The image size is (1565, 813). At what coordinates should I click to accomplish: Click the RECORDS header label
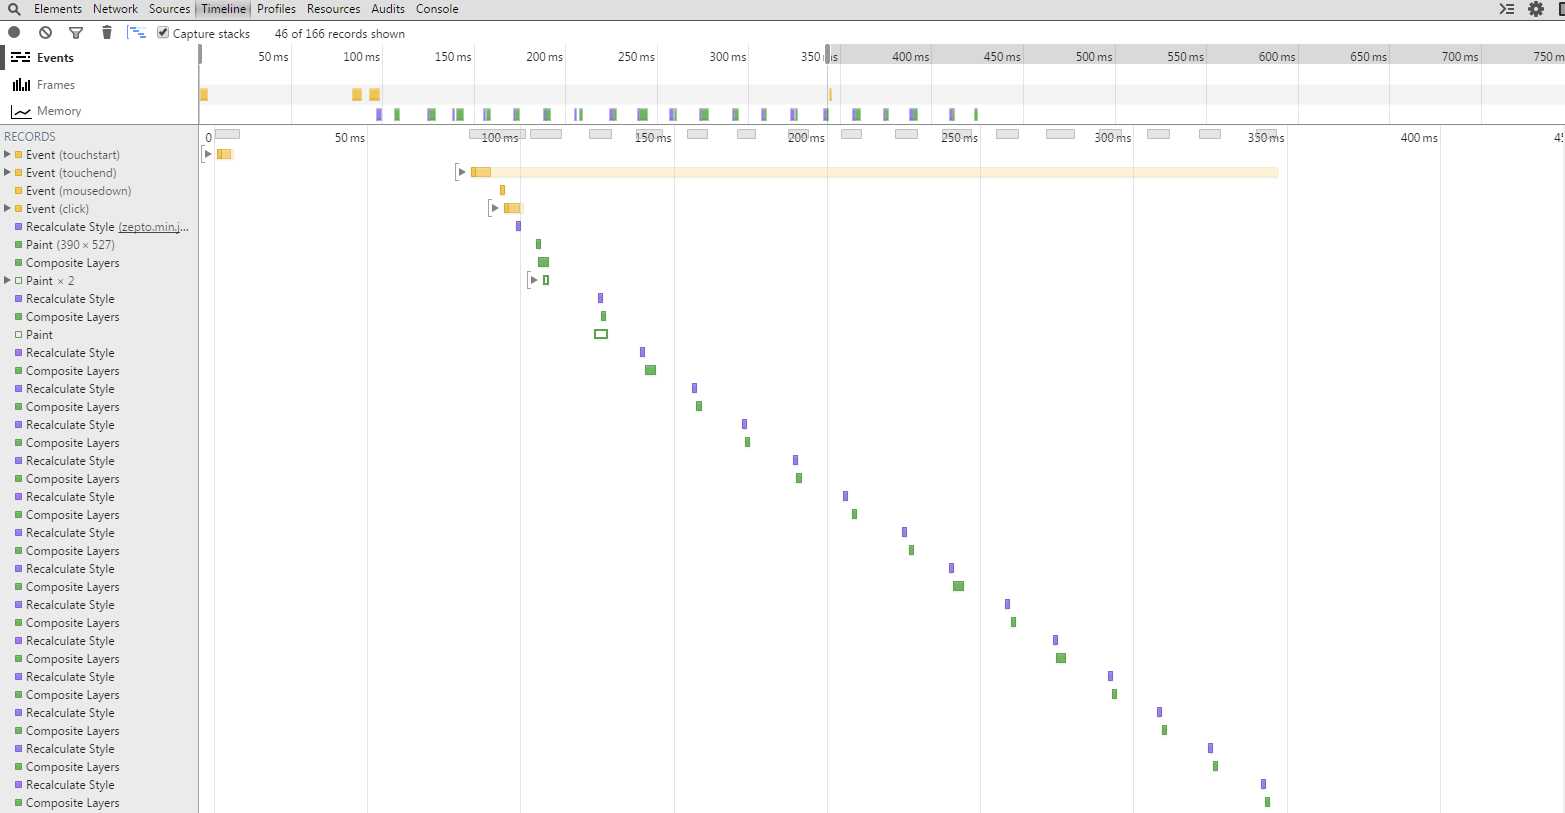(x=30, y=137)
